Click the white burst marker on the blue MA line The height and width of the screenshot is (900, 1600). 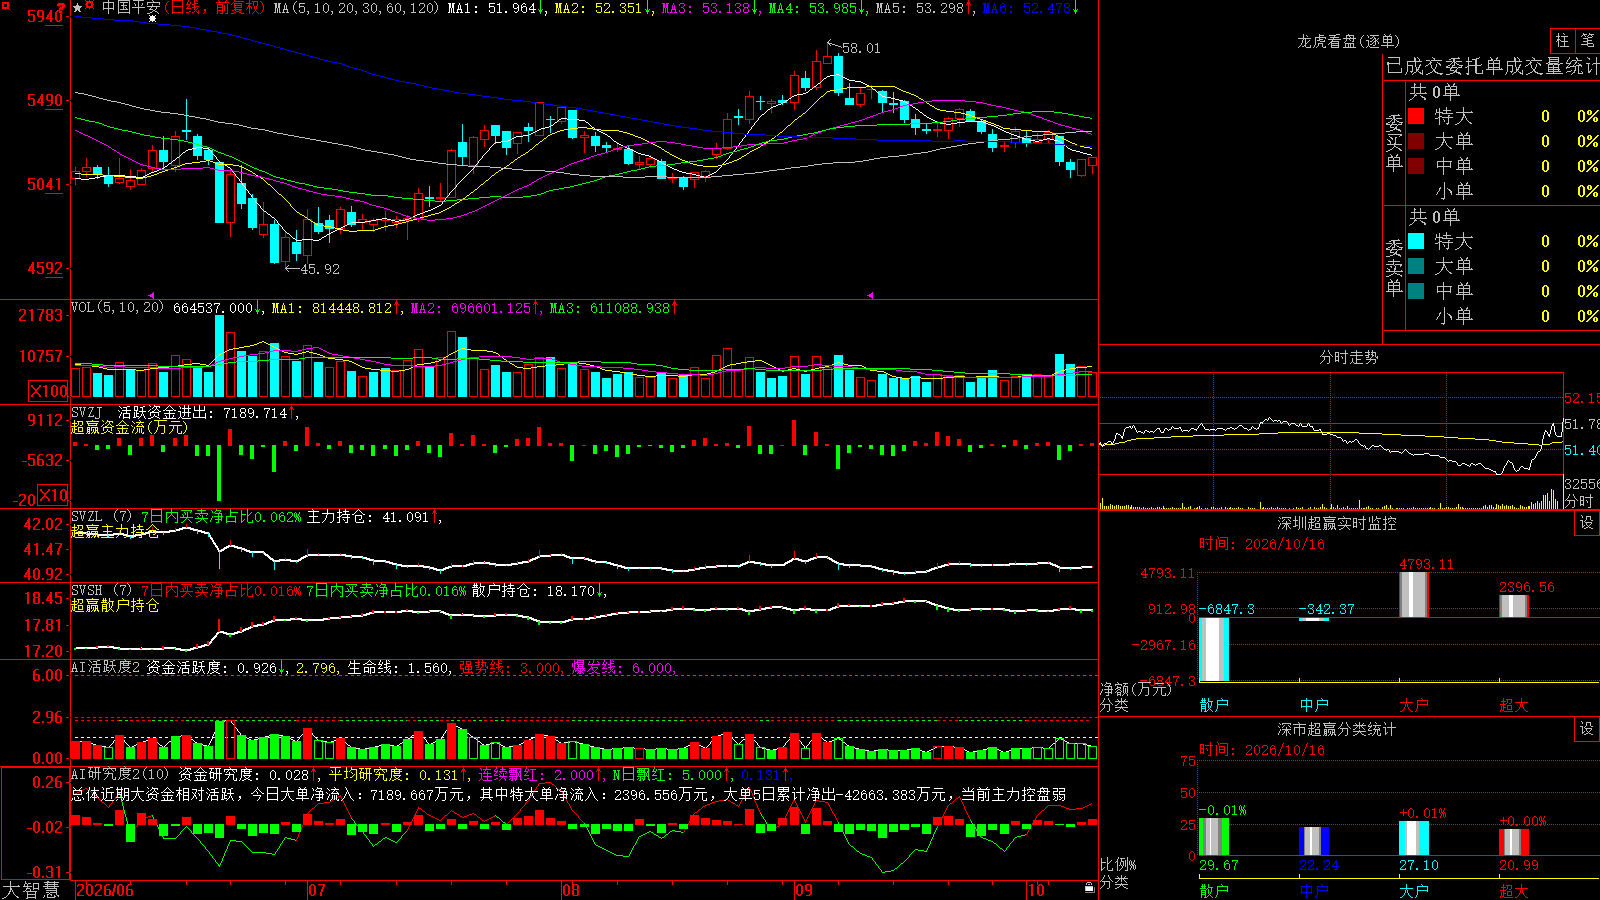[152, 18]
